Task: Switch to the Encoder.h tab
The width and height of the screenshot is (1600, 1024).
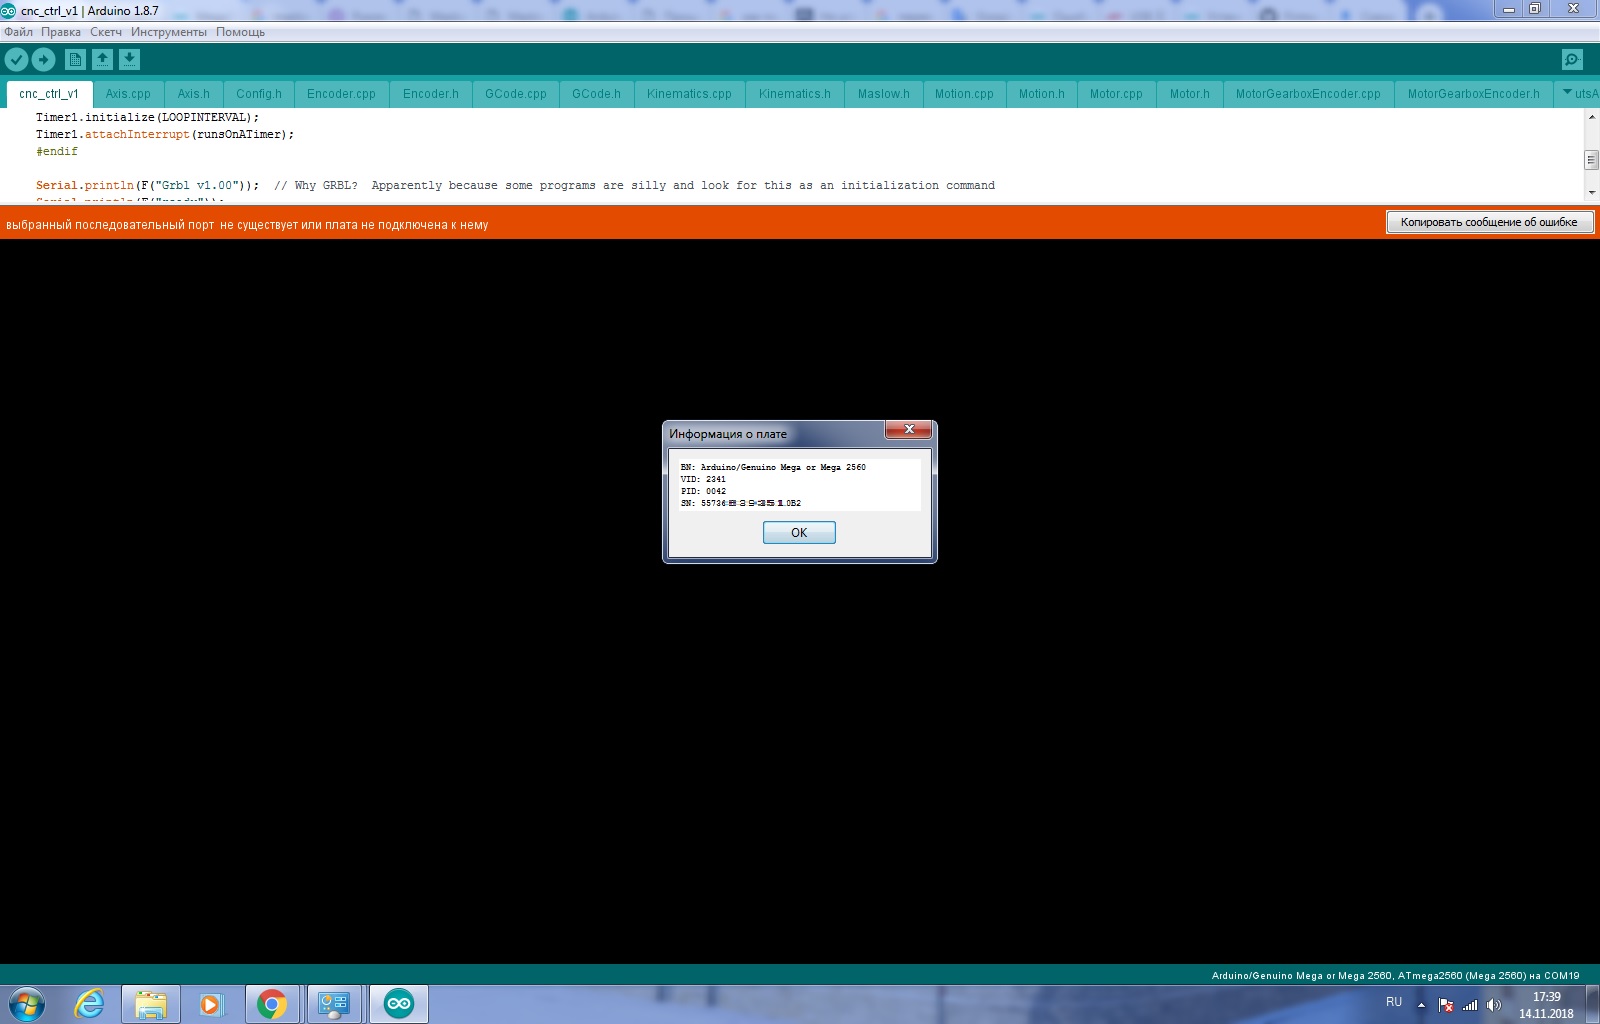Action: click(x=431, y=94)
